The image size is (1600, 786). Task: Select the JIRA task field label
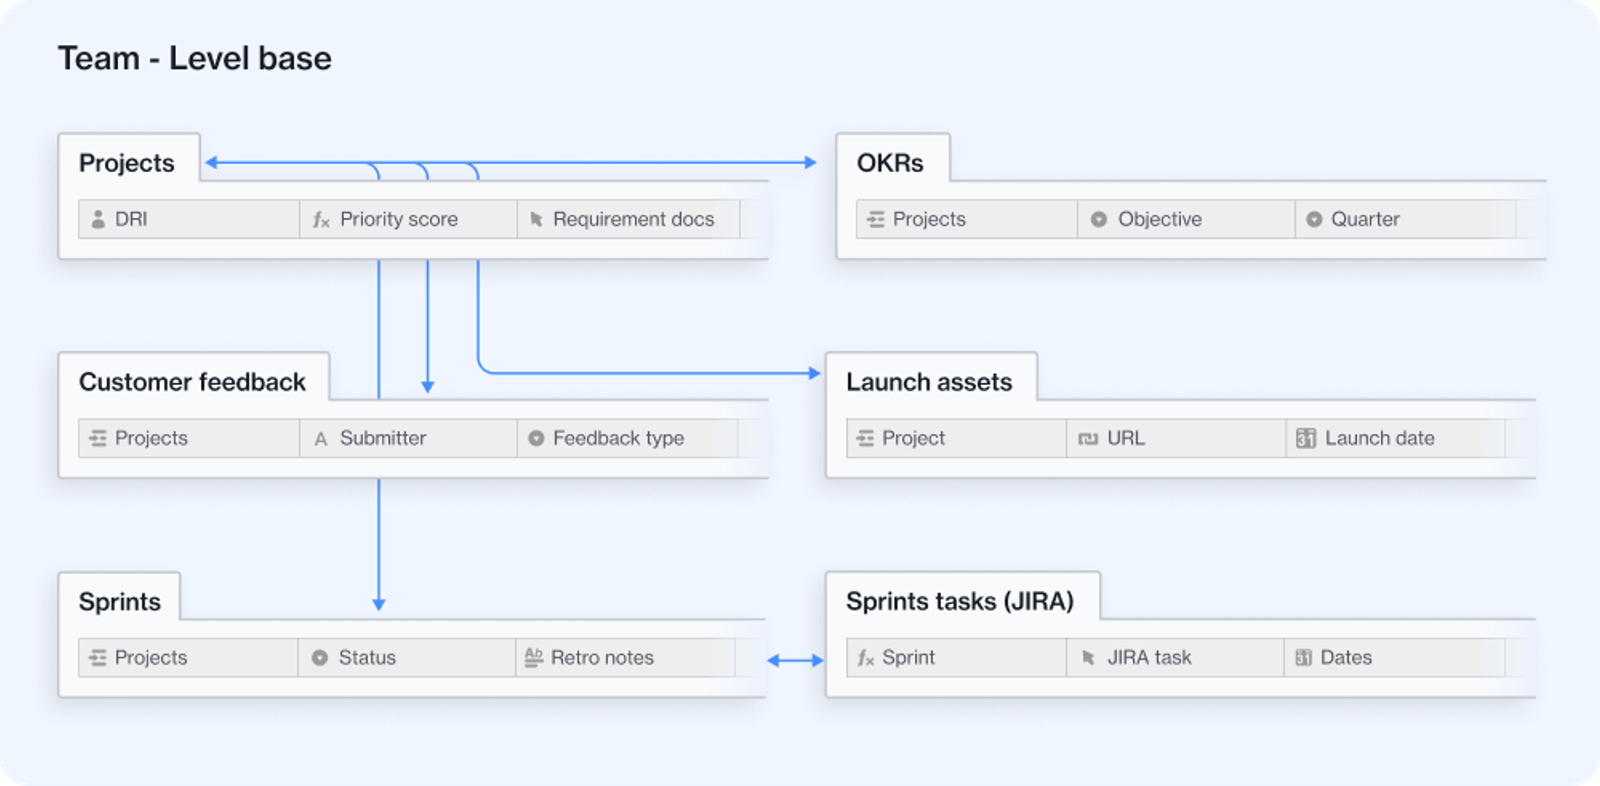1149,657
